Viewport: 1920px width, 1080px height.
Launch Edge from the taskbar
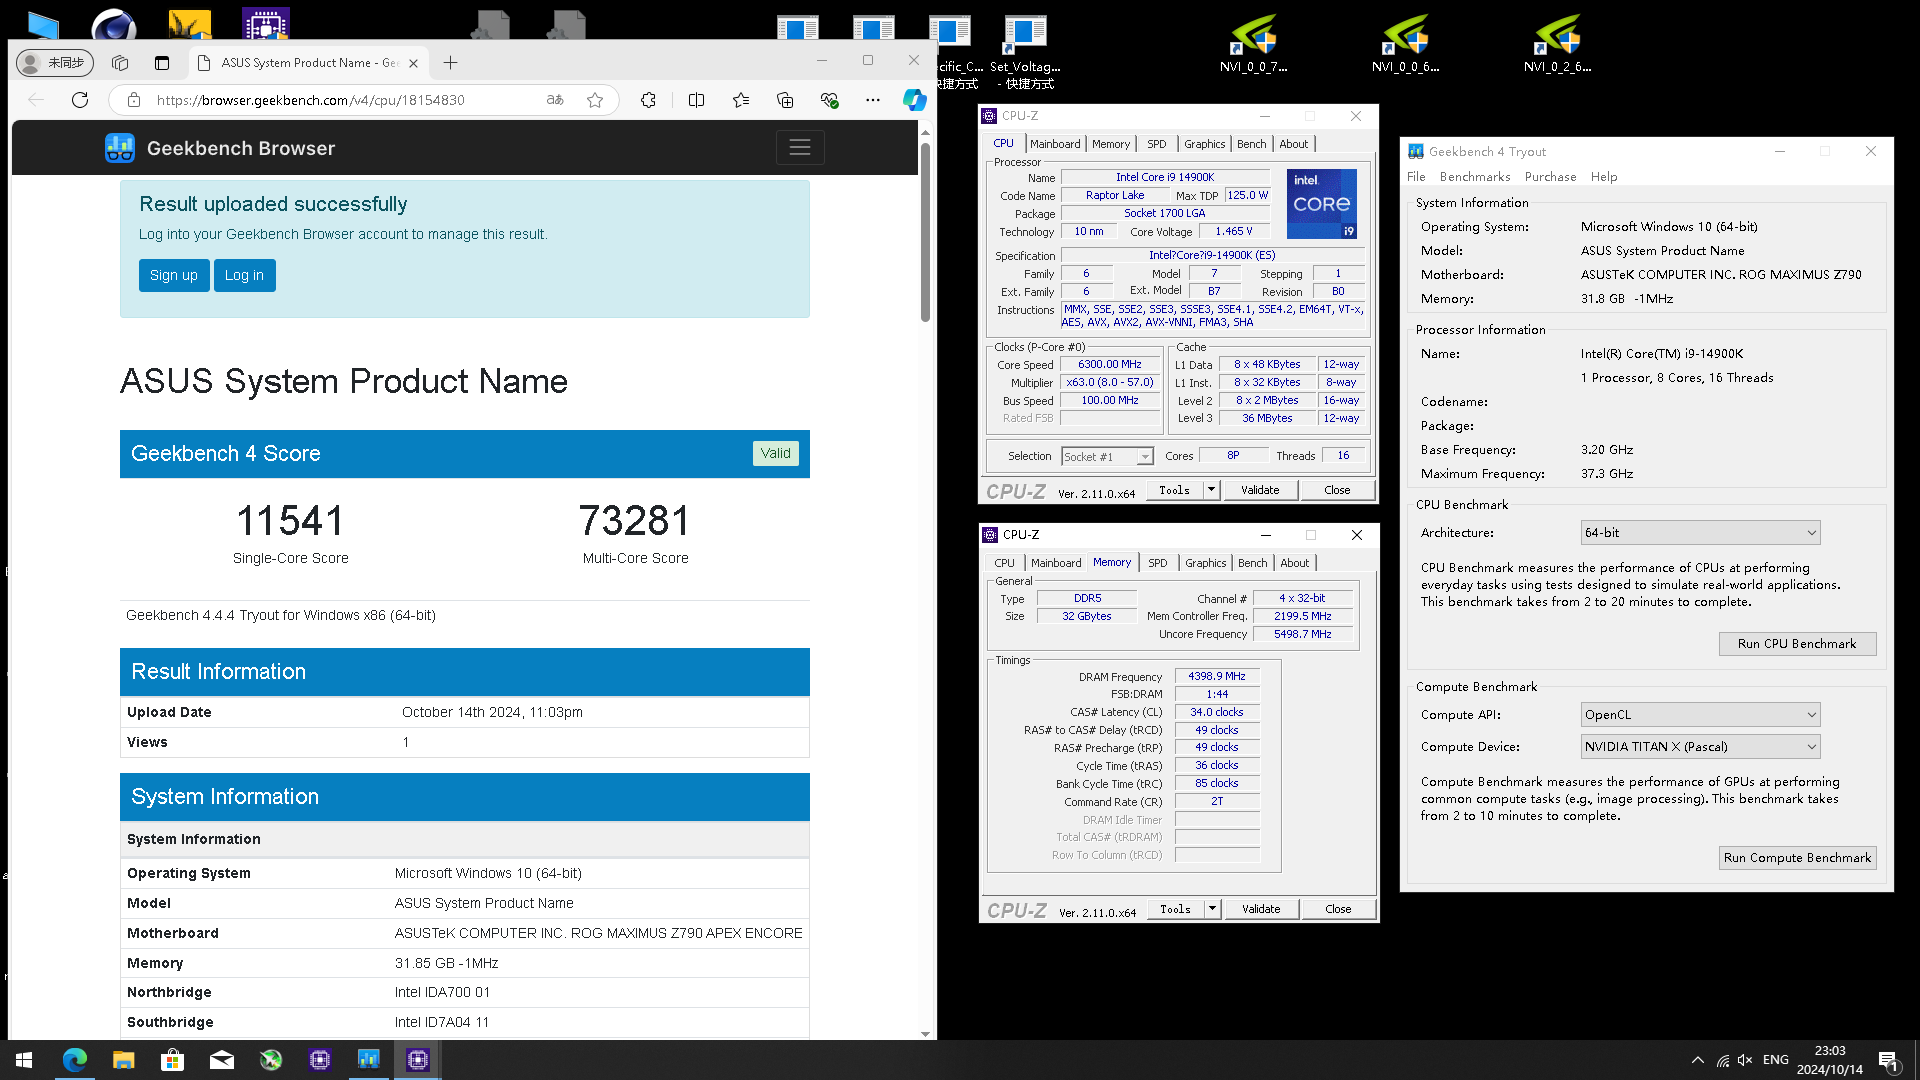click(x=74, y=1060)
